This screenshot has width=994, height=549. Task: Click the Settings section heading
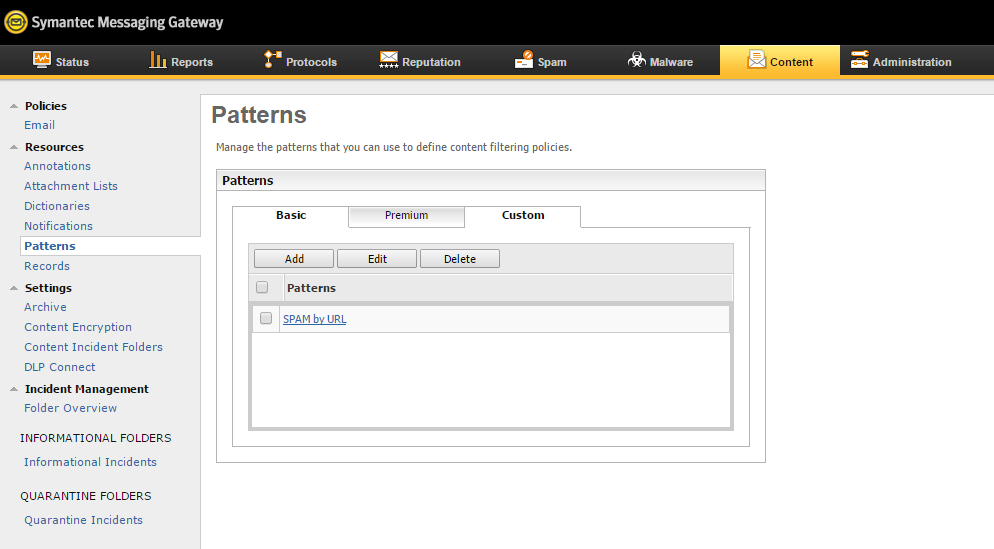[x=48, y=288]
